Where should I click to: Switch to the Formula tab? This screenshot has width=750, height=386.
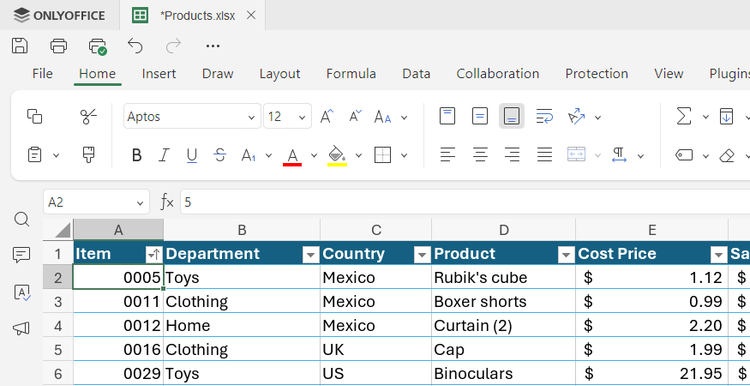coord(351,74)
